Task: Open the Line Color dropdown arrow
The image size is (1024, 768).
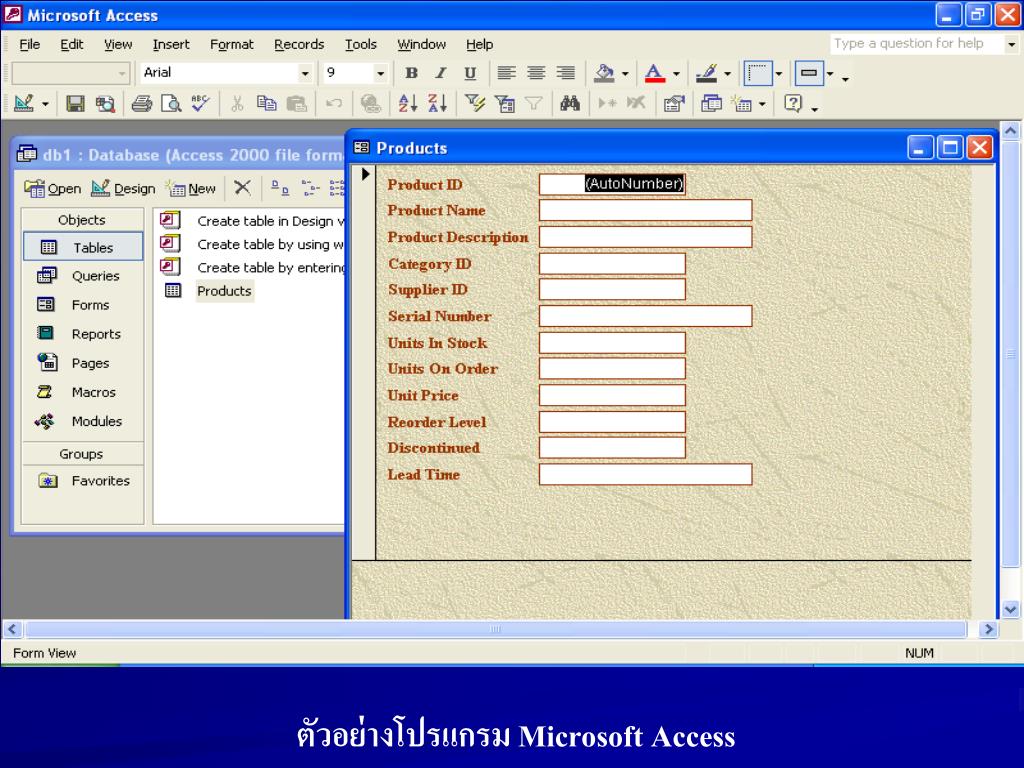Action: [x=727, y=74]
